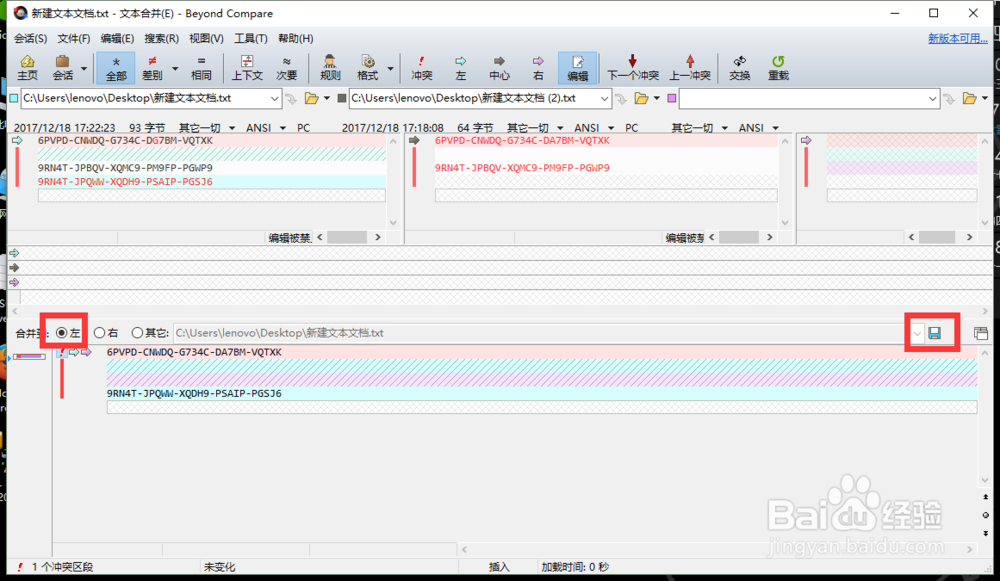This screenshot has height=581, width=1000.
Task: Select the 相同 same-lines filter
Action: pos(201,68)
